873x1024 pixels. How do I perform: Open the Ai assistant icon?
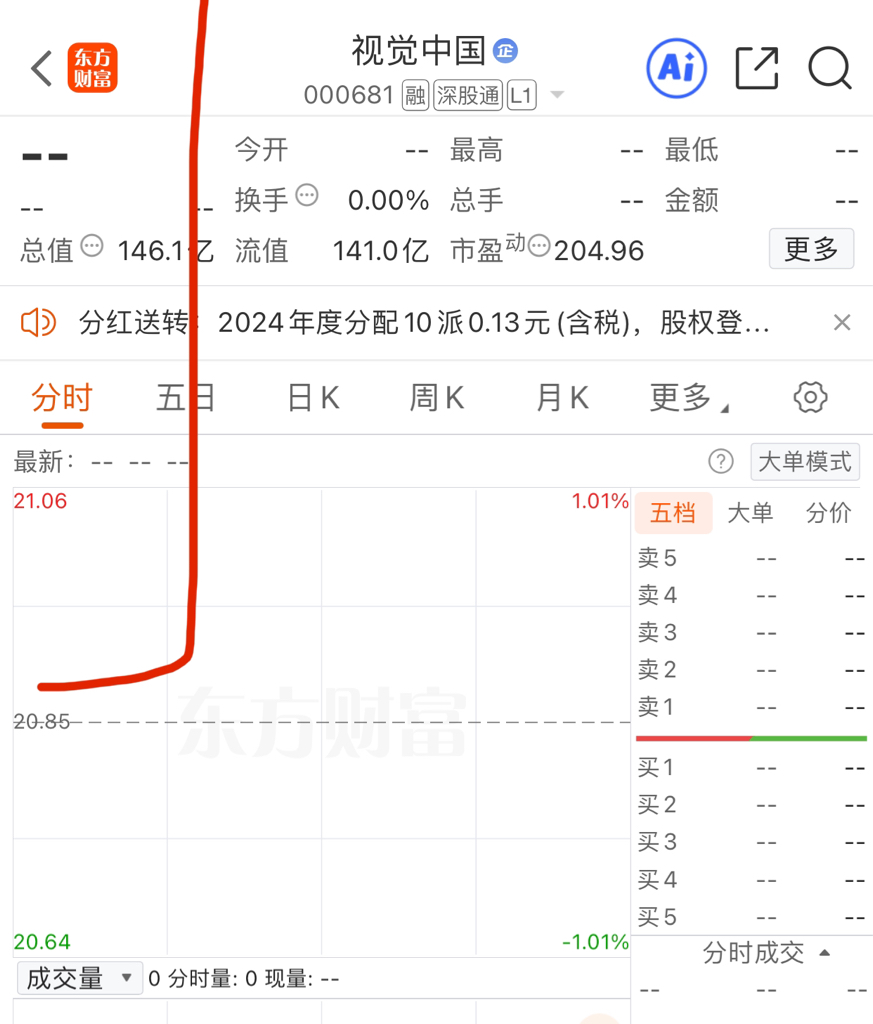(676, 68)
